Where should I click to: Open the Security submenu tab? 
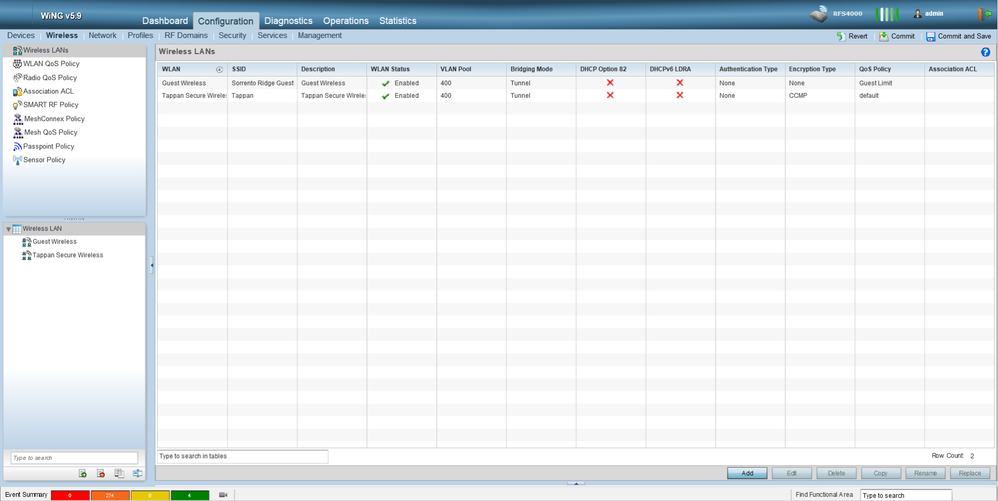232,36
